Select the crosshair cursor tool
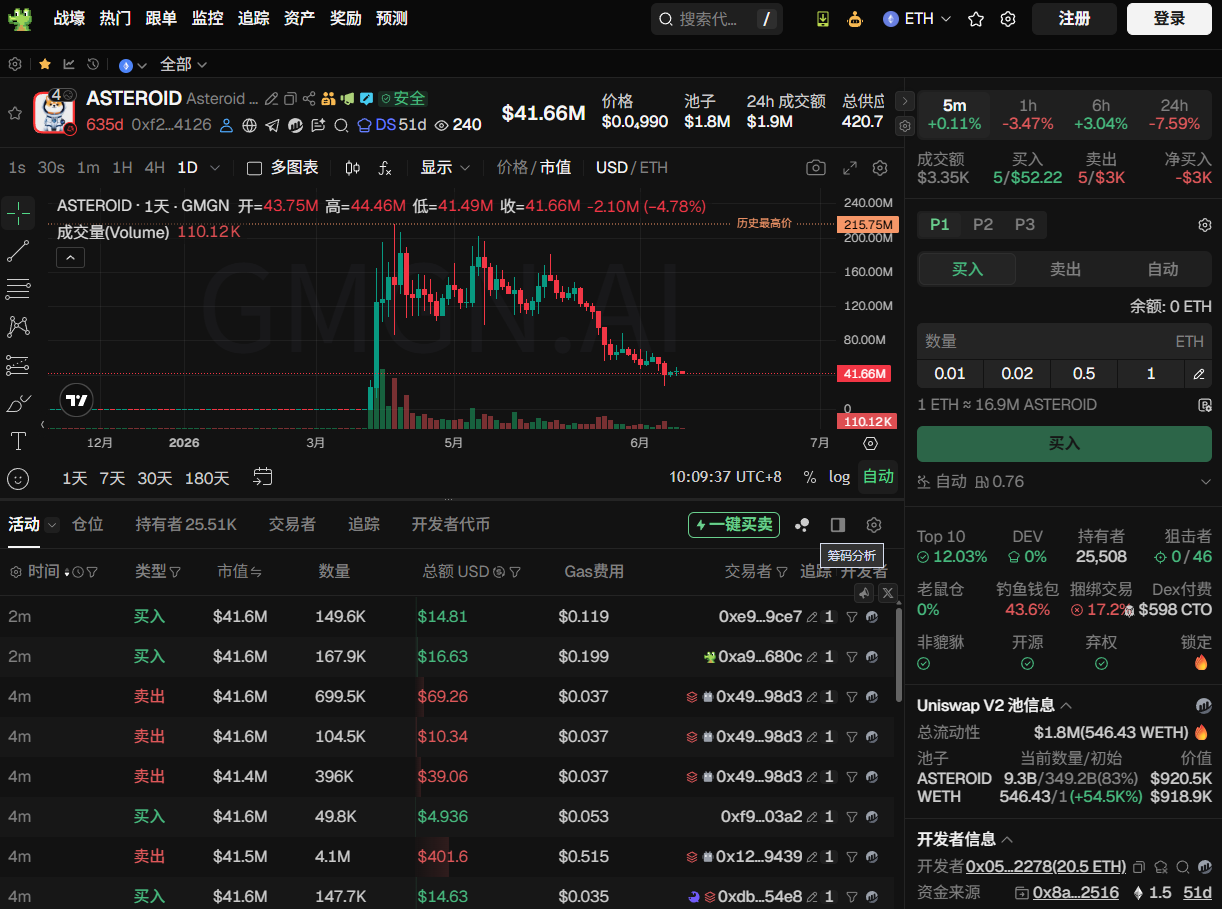 pyautogui.click(x=18, y=212)
